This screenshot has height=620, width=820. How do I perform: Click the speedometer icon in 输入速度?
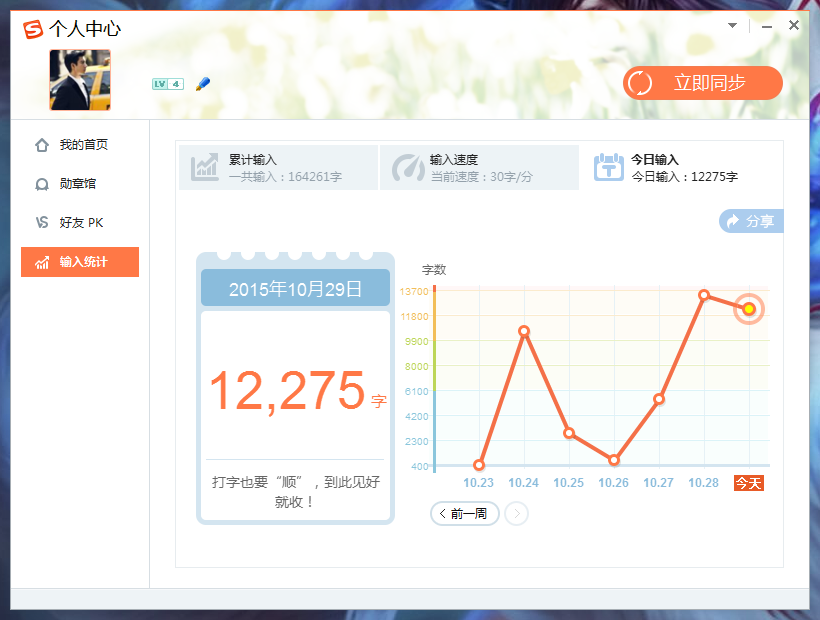(408, 168)
